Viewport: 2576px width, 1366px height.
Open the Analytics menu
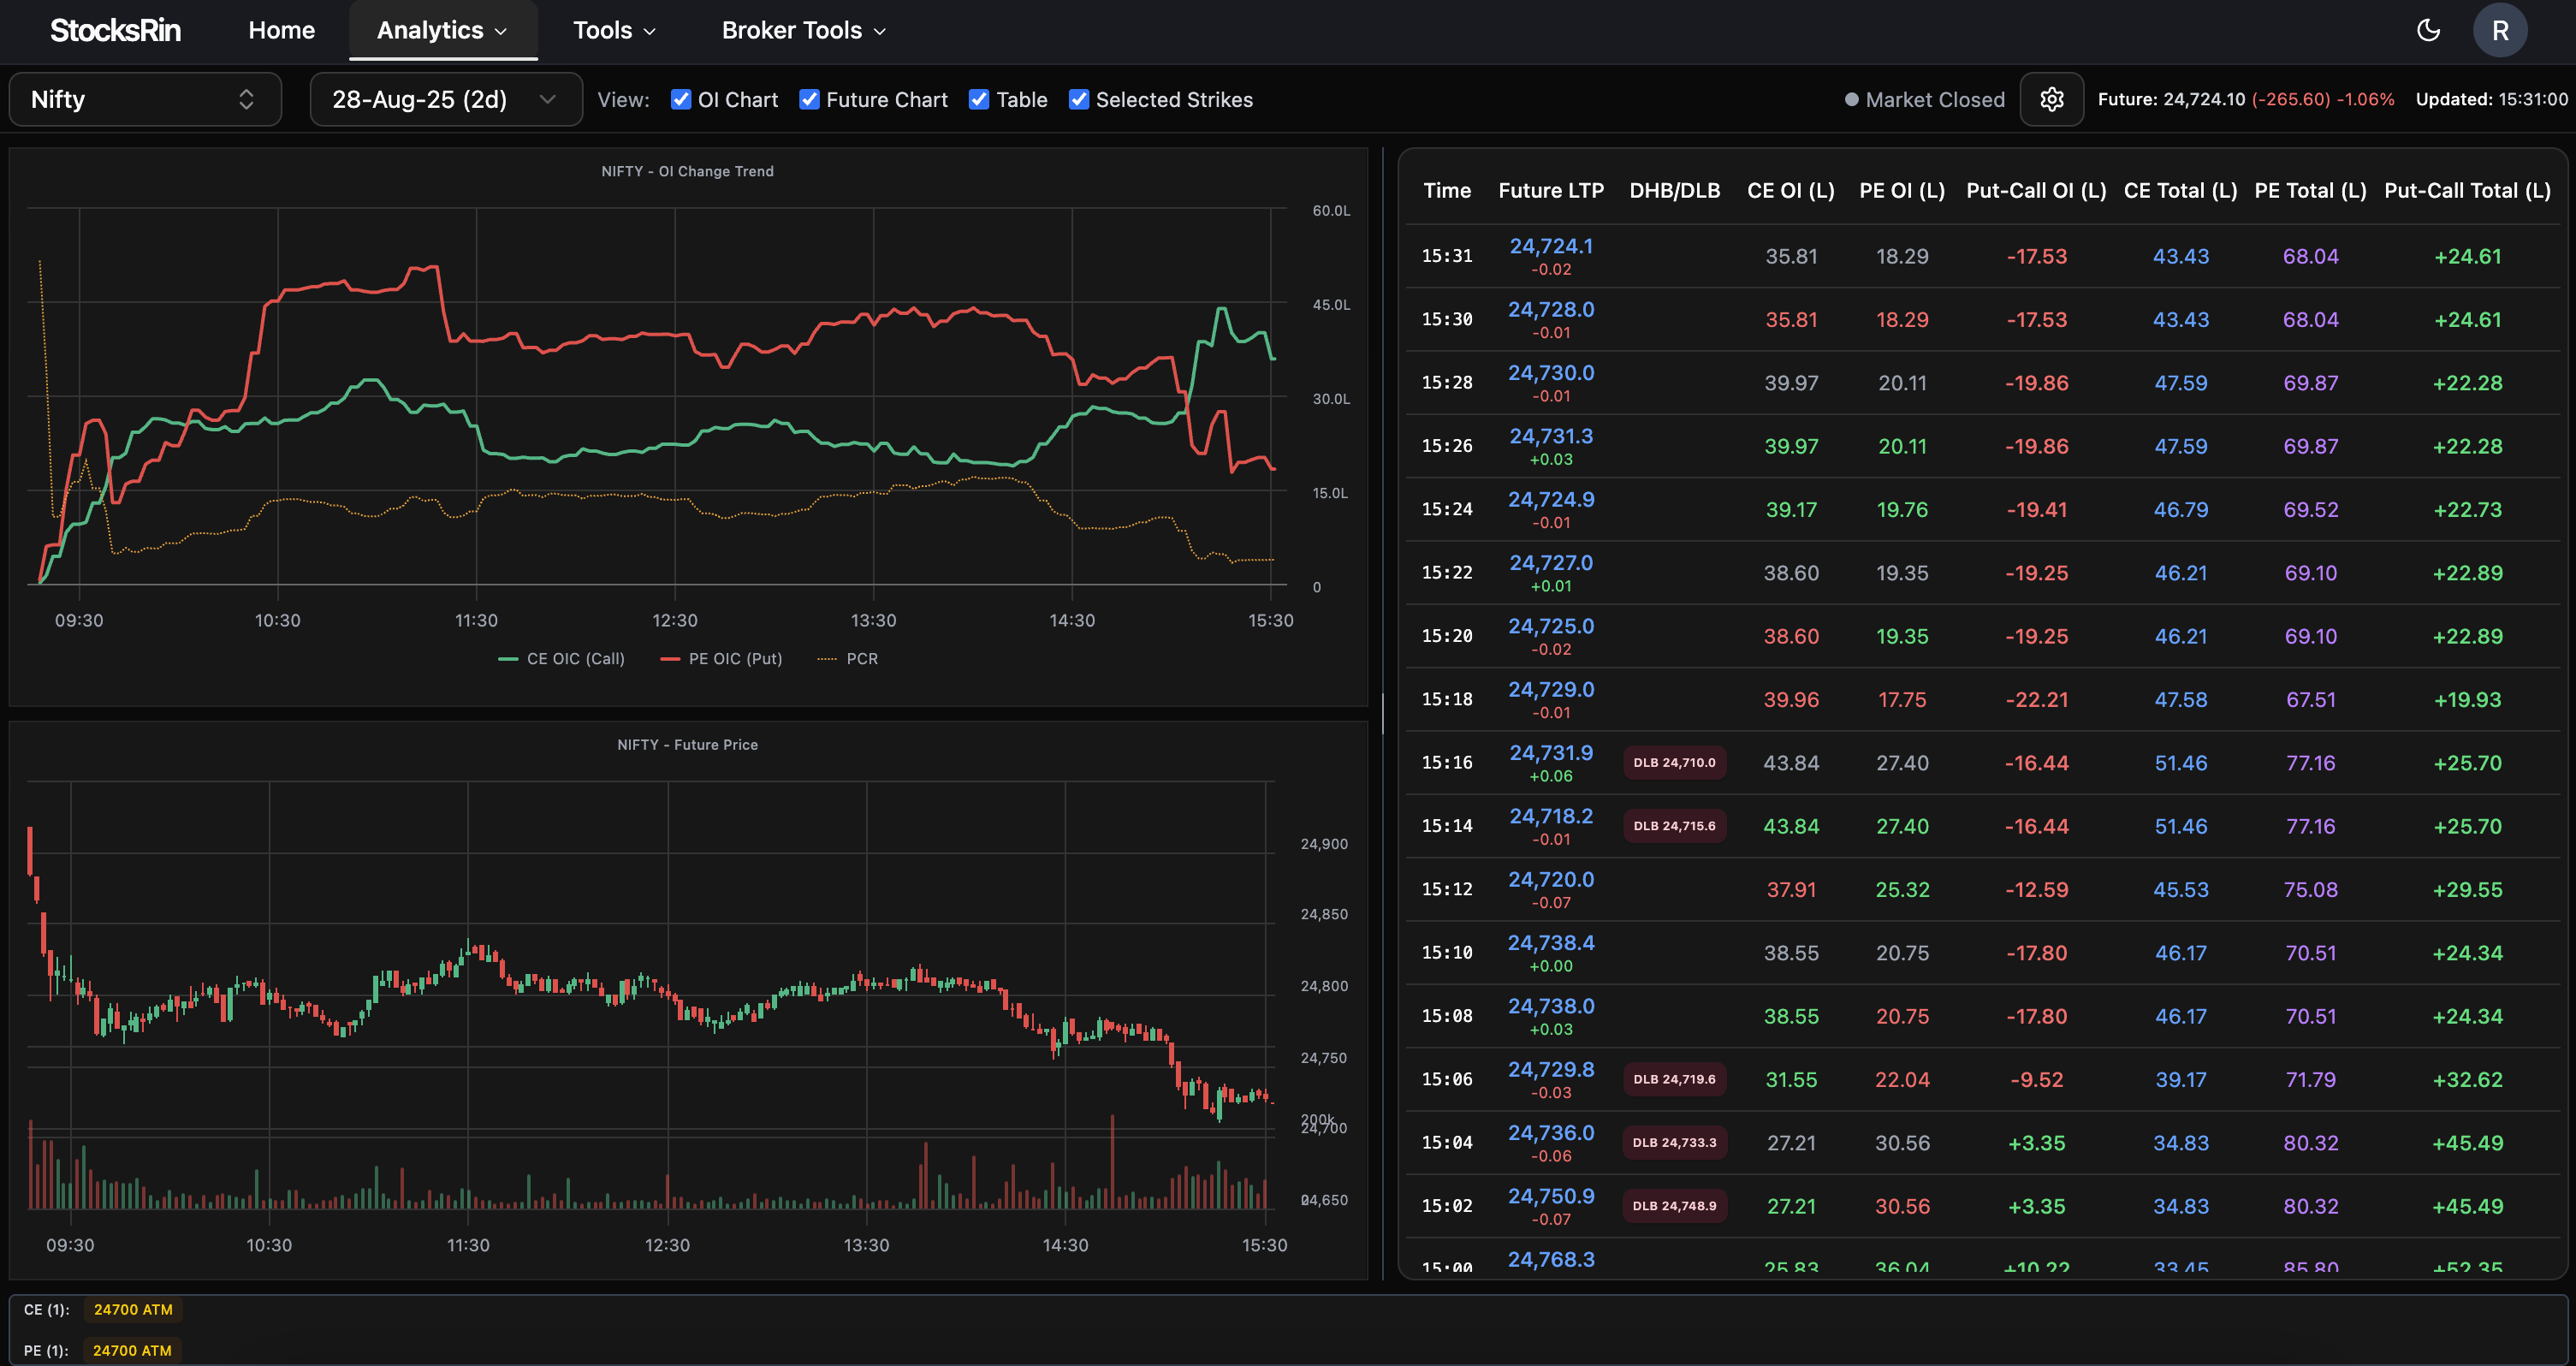tap(442, 30)
